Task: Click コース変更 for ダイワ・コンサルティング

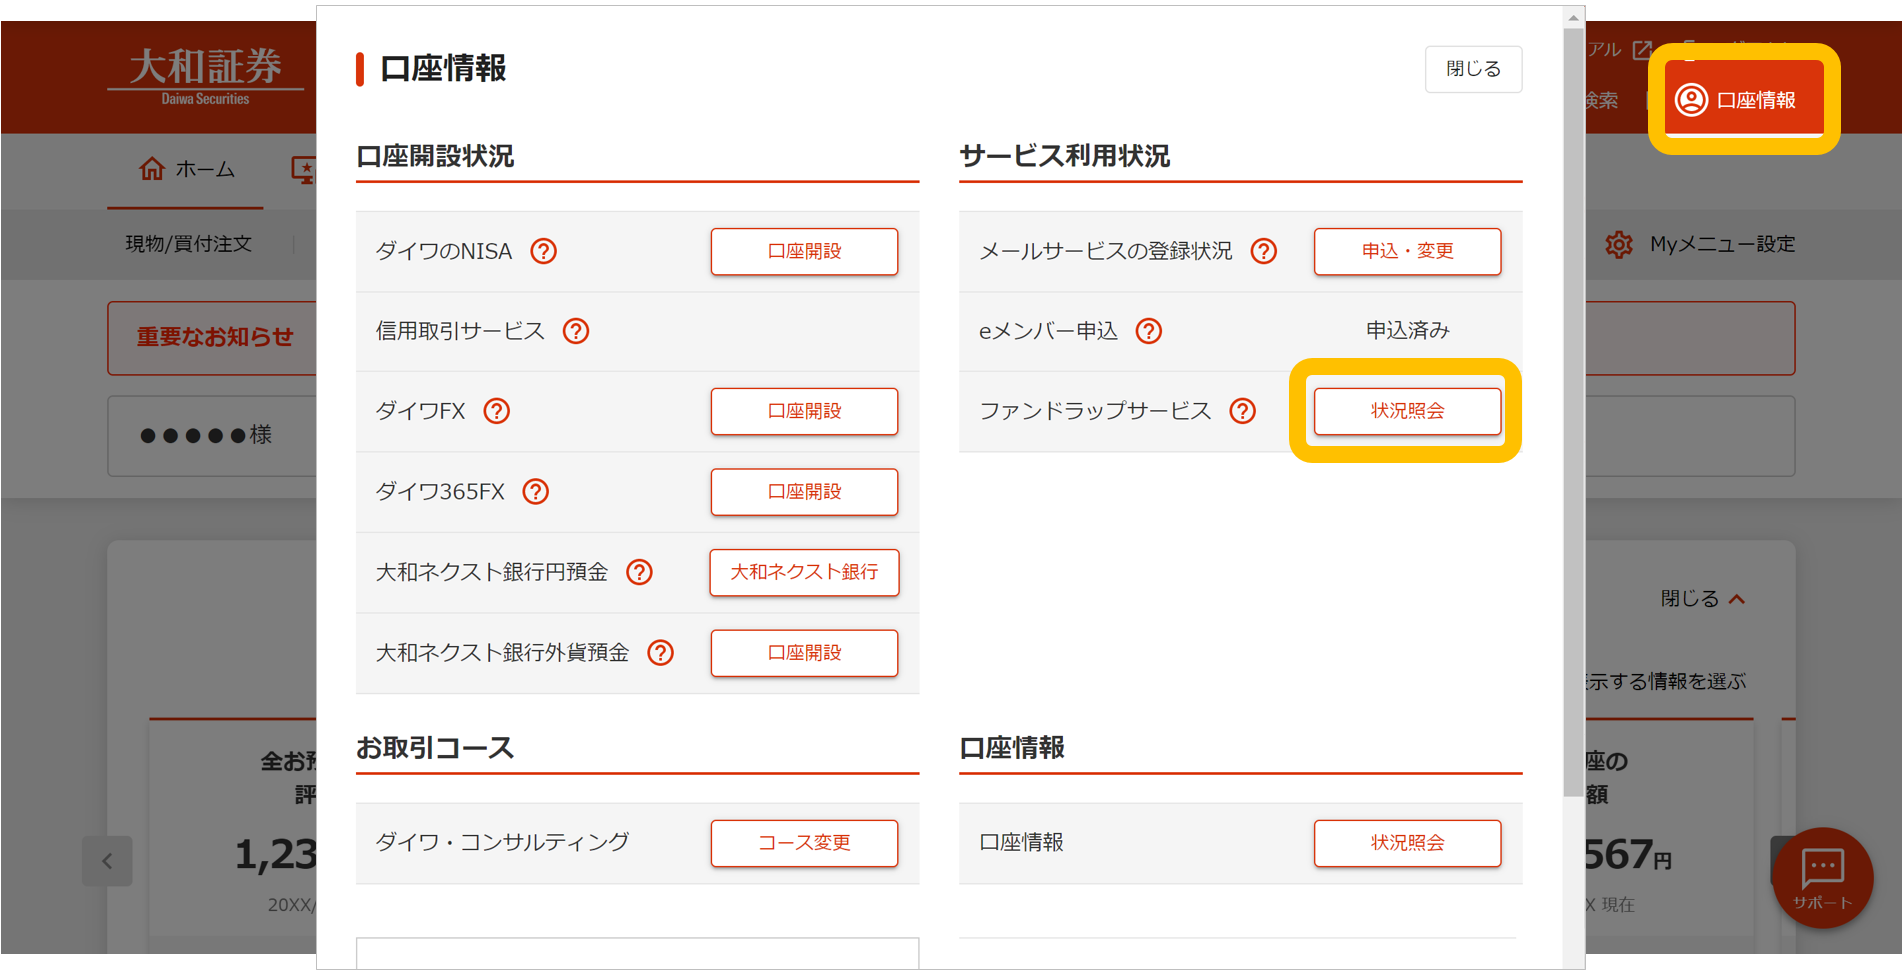Action: [x=804, y=843]
